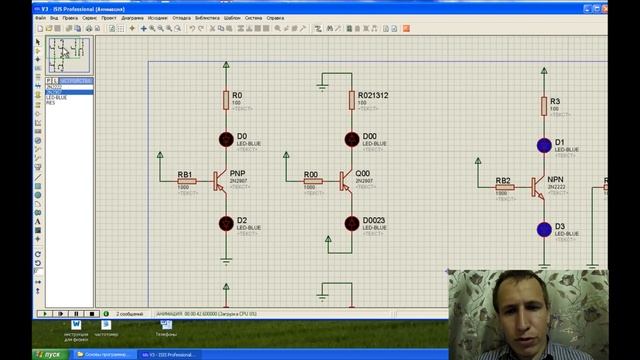Click the Play simulation button
640x360 pixels.
click(x=45, y=314)
